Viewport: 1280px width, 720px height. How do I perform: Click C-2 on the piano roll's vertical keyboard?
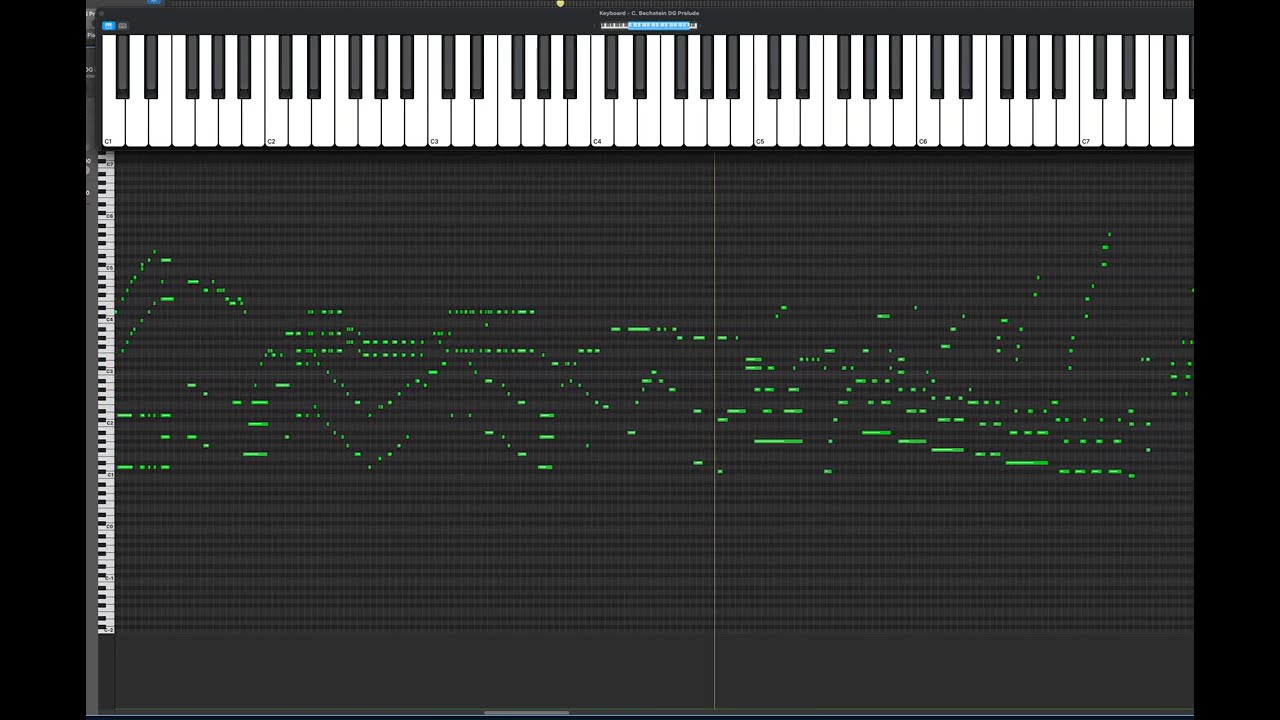click(x=107, y=630)
